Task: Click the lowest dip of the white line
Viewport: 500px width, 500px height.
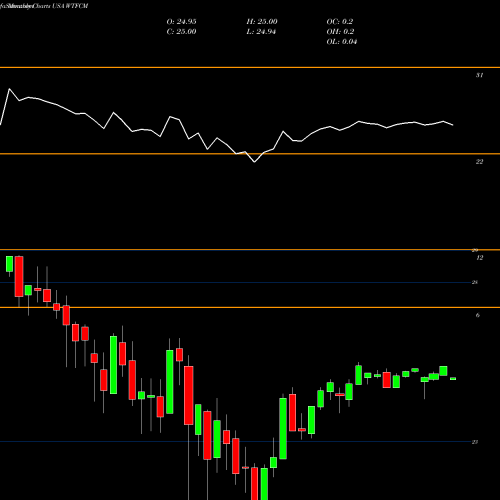Action: pos(255,162)
